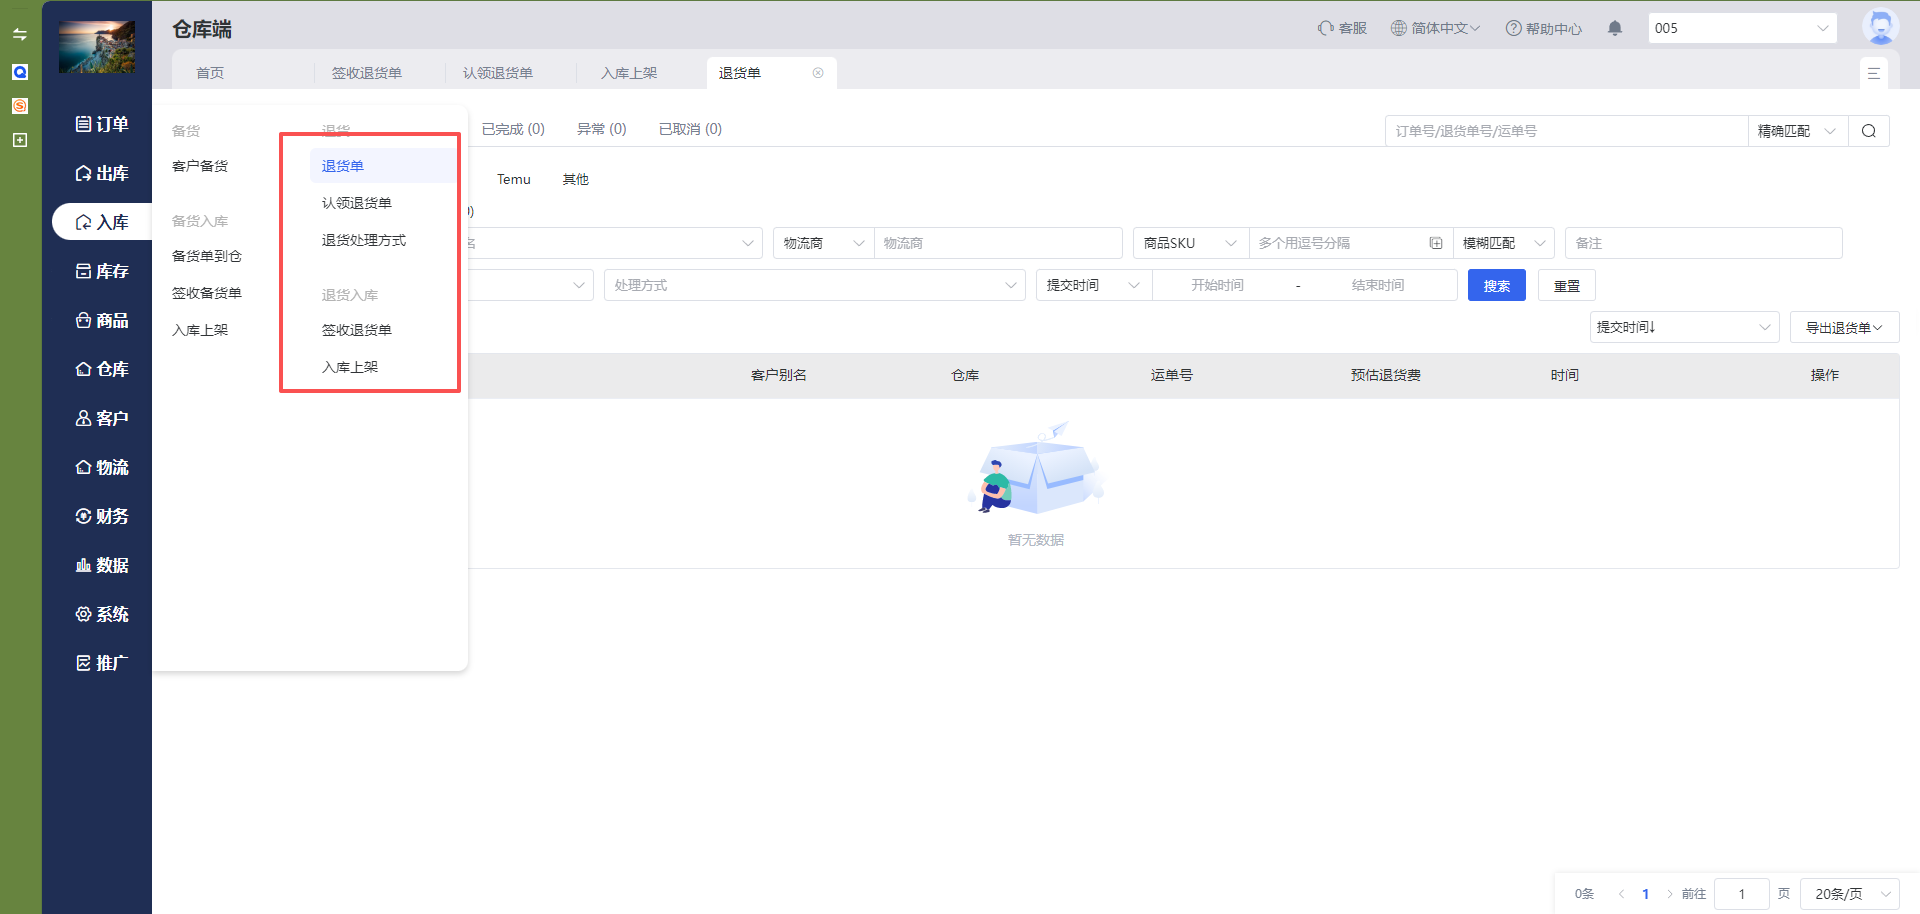Collapse the sidebar with the swap icon

click(20, 34)
